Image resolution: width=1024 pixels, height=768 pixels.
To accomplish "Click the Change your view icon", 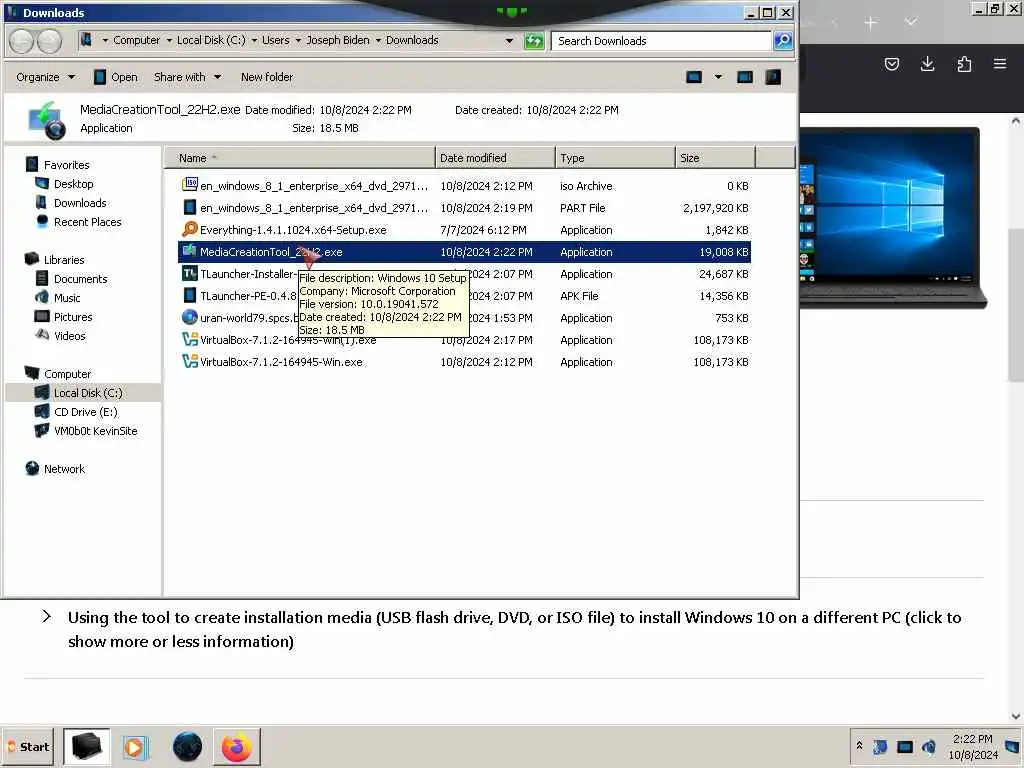I will 694,77.
